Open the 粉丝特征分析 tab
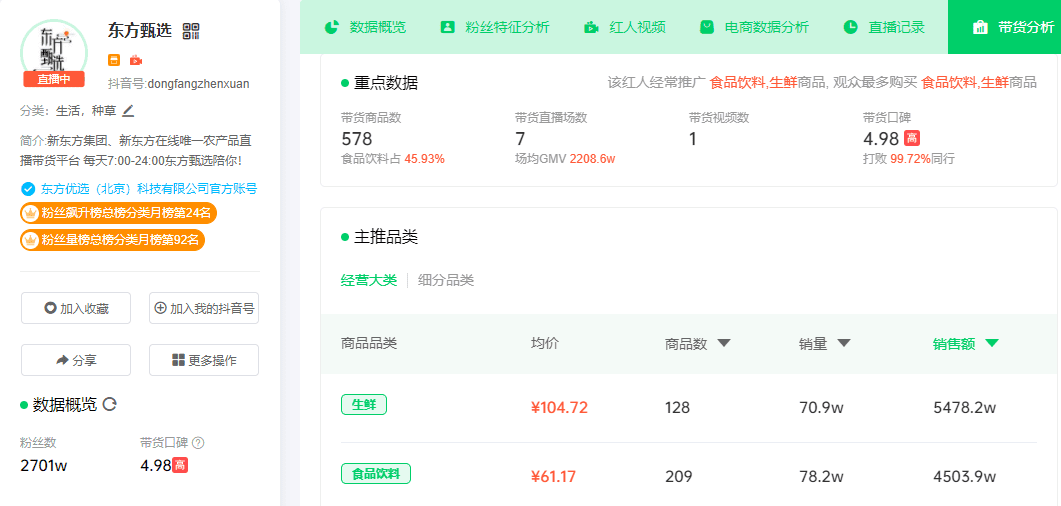This screenshot has height=506, width=1061. click(494, 27)
